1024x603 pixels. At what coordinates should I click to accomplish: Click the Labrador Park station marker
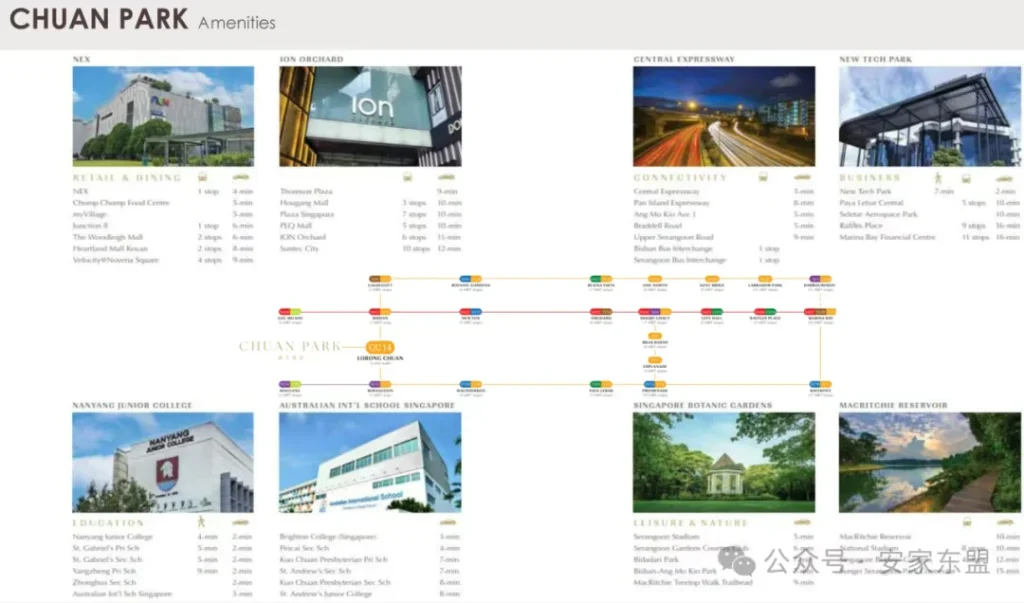765,279
